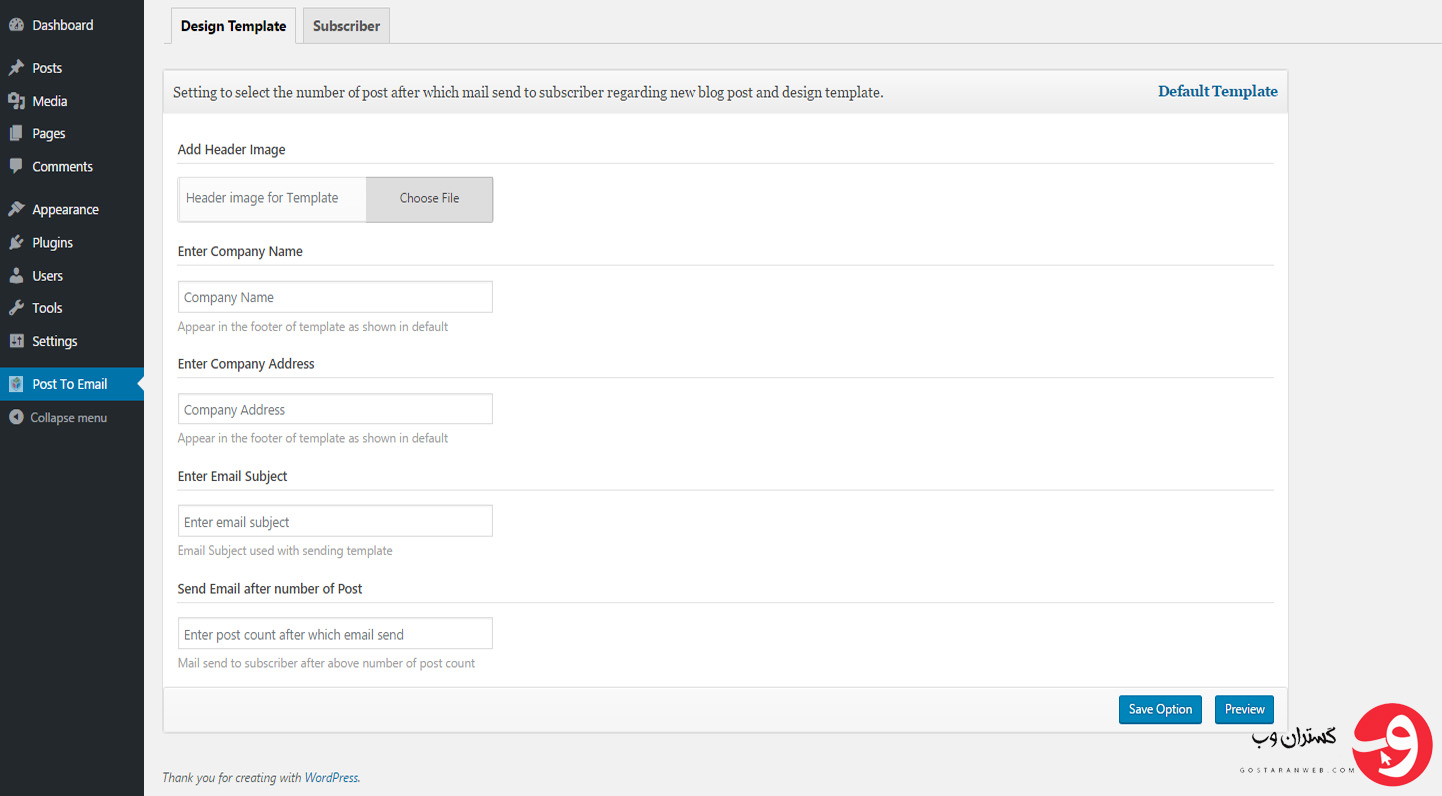Screen dimensions: 1442x796
Task: Click the Posts pushpin icon
Action: pyautogui.click(x=16, y=68)
